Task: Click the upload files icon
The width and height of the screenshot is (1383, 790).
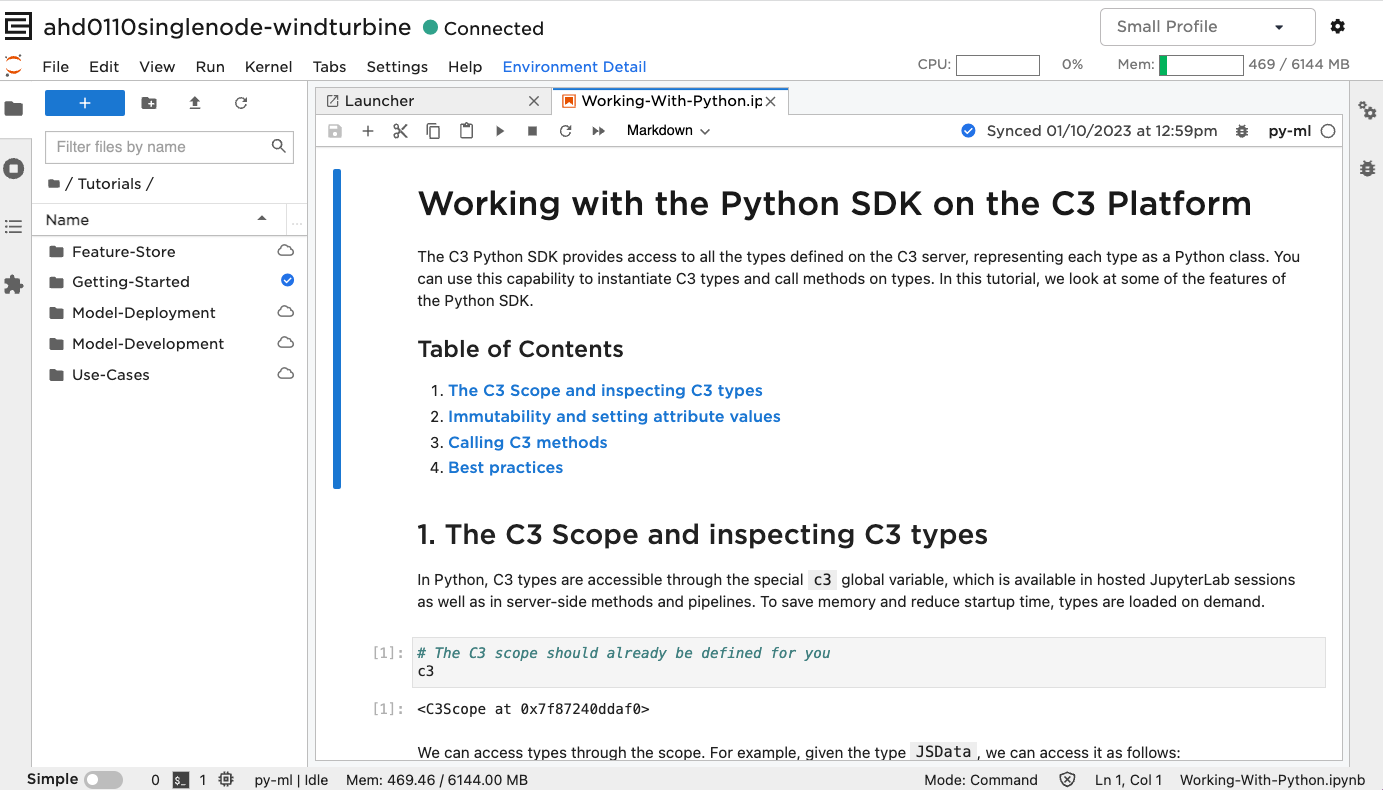Action: coord(195,103)
